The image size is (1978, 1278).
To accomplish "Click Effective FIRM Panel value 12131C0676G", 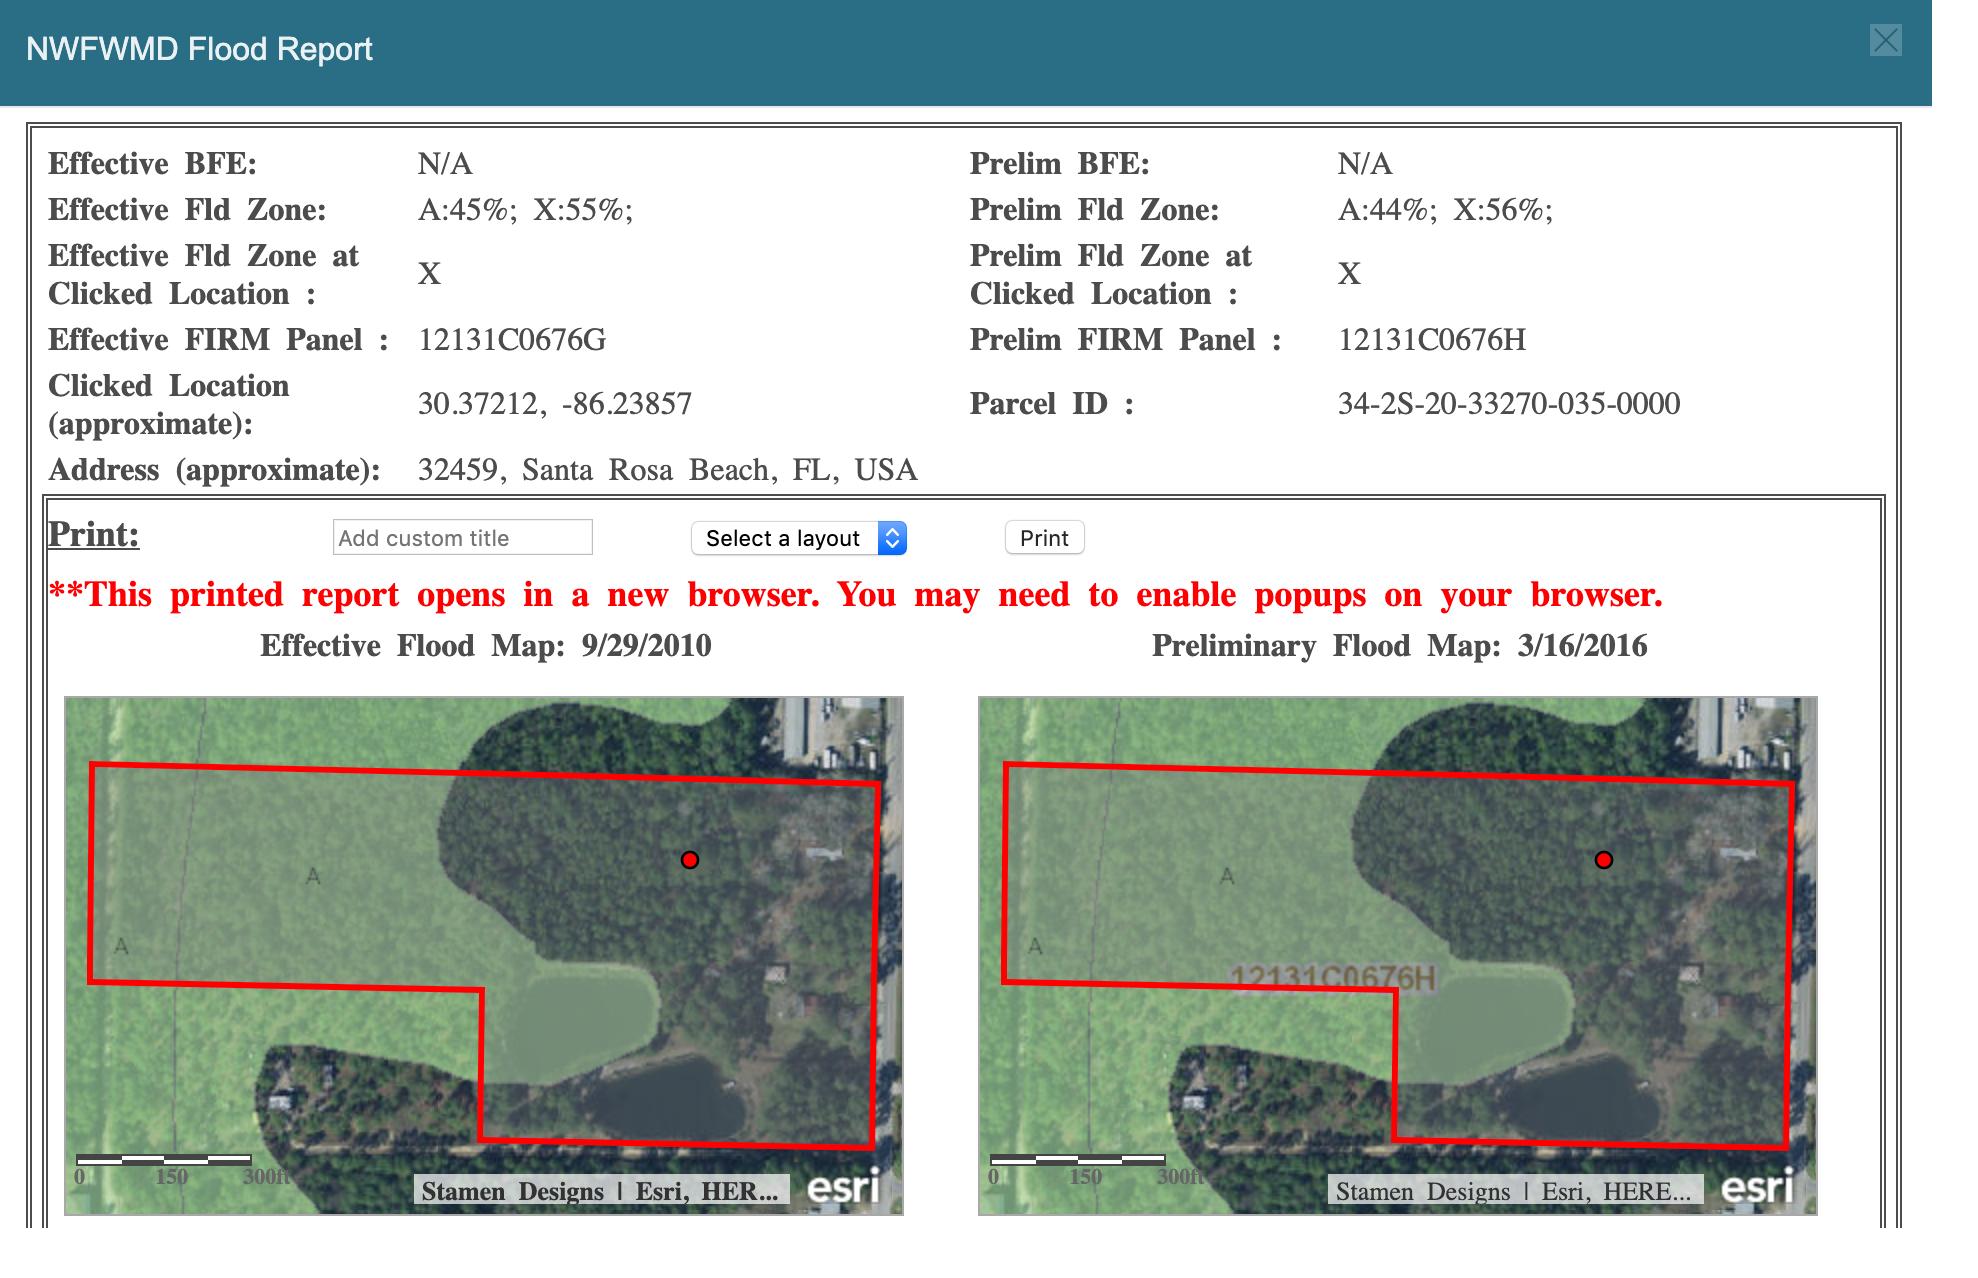I will point(511,340).
